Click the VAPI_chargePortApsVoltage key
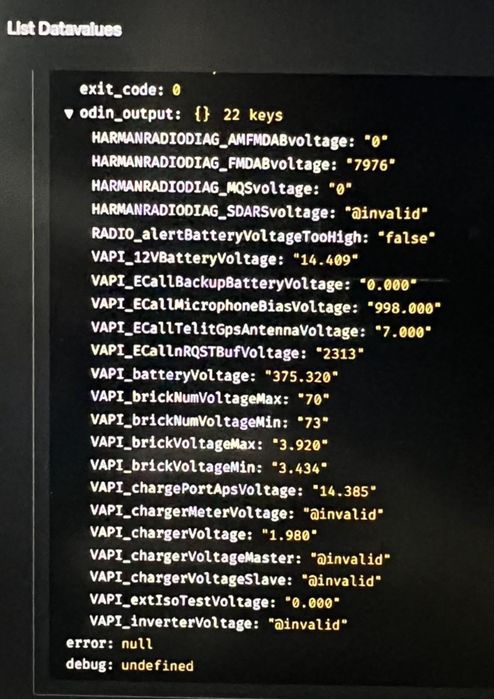The image size is (494, 699). pos(193,489)
